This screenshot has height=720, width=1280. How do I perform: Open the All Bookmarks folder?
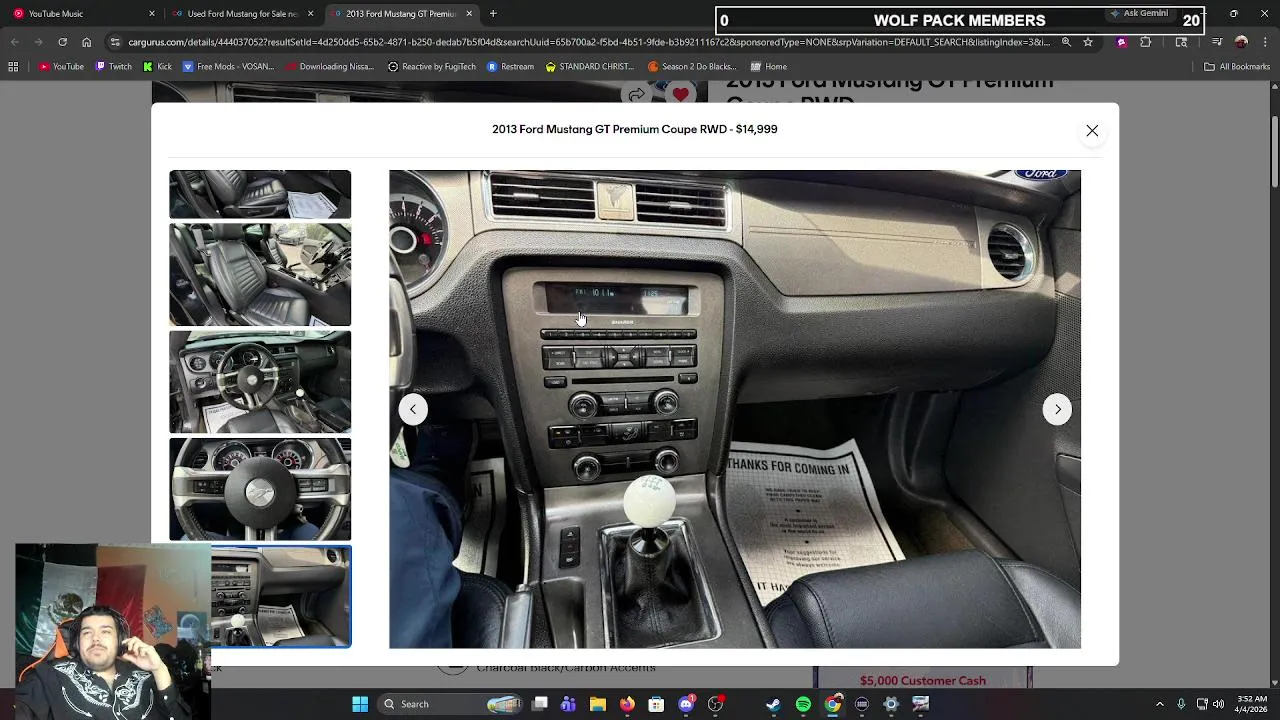(x=1237, y=67)
